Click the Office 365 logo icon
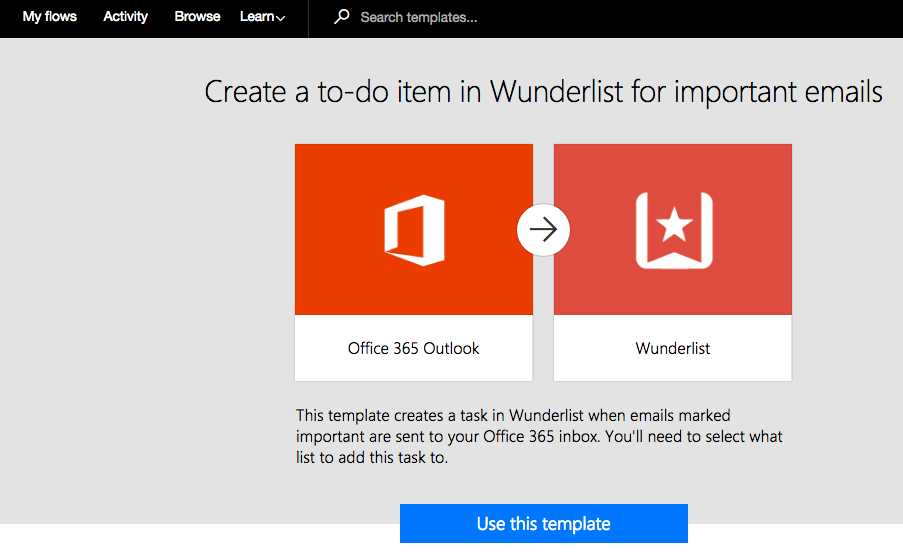The width and height of the screenshot is (903, 559). (x=413, y=231)
